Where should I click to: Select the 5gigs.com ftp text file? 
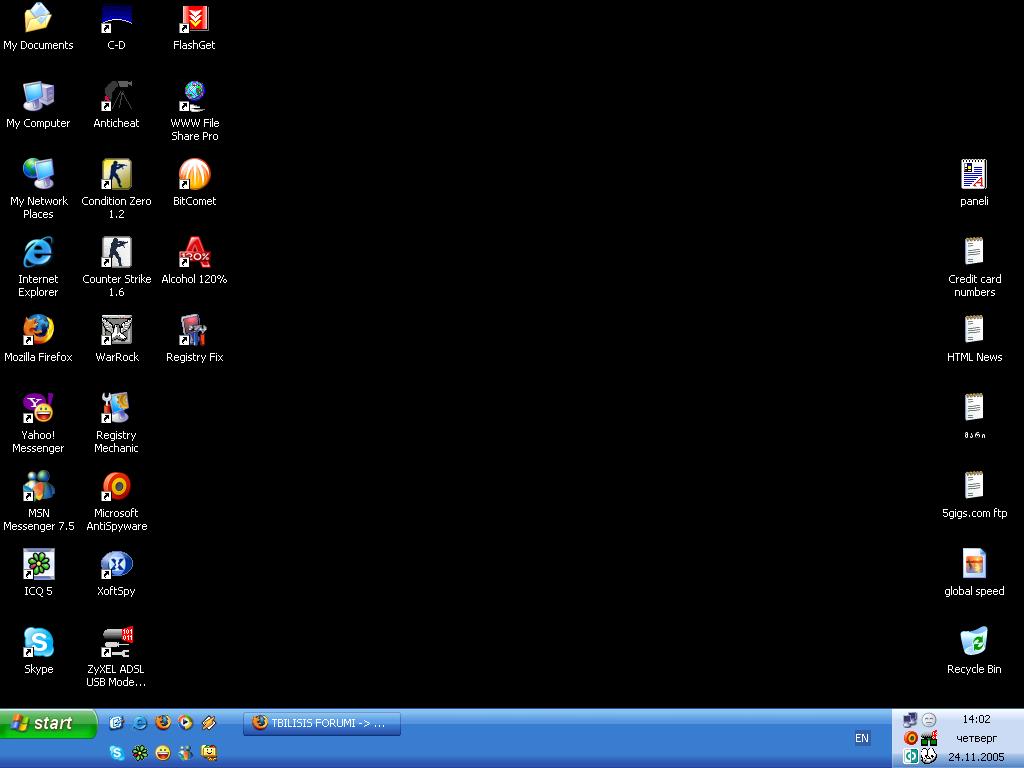click(x=974, y=494)
